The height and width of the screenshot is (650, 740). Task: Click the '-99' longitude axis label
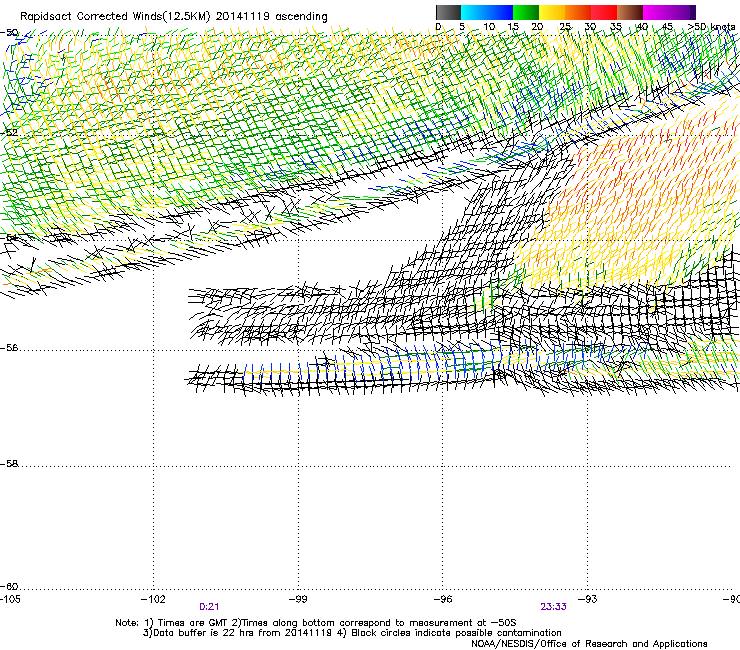pyautogui.click(x=298, y=599)
